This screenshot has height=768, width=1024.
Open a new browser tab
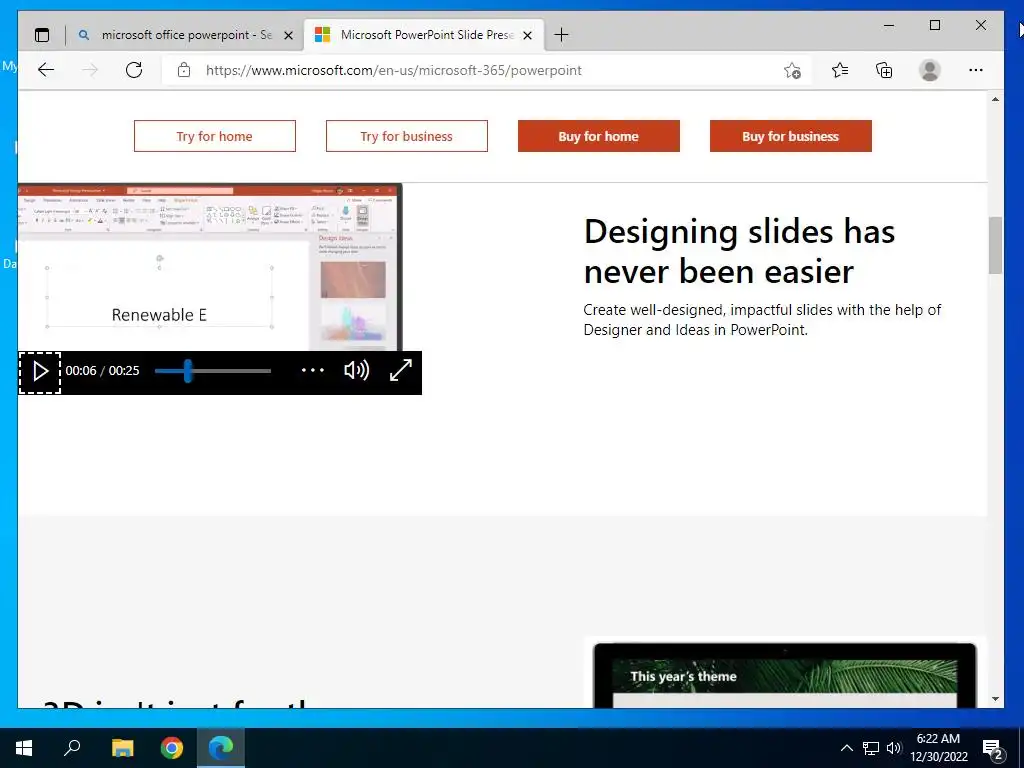click(x=561, y=35)
